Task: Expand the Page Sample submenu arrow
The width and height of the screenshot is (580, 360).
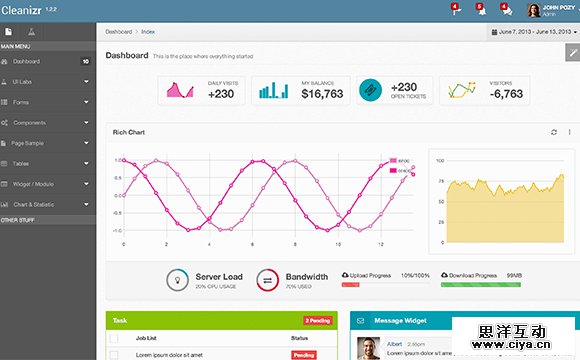Action: tap(86, 143)
